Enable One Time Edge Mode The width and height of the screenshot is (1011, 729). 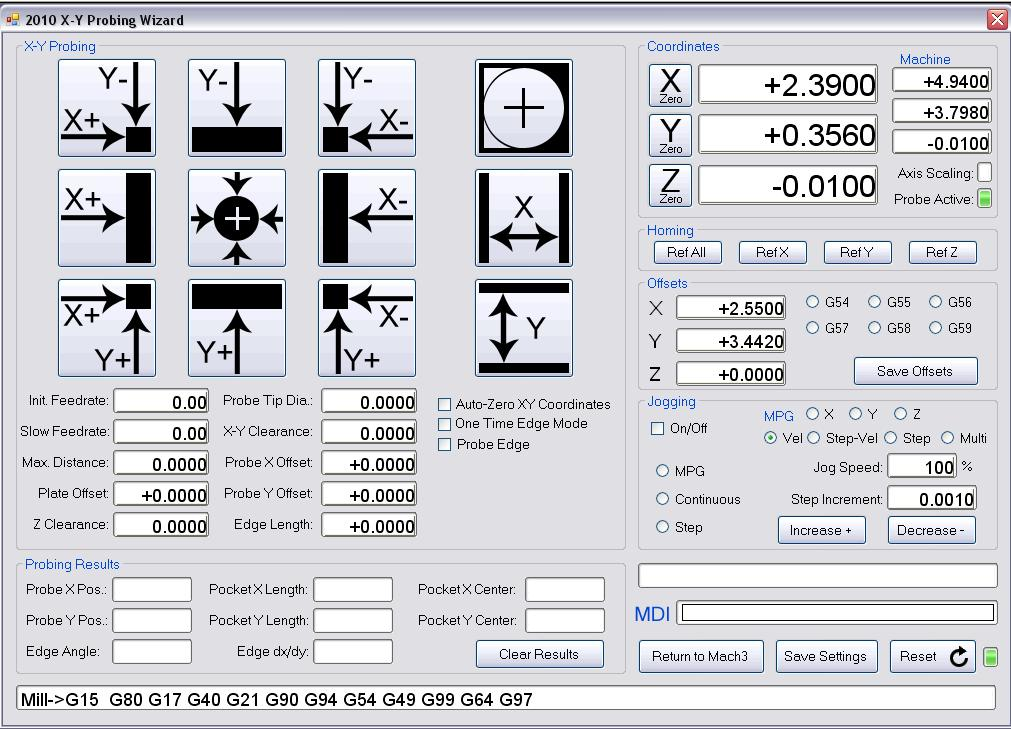[x=444, y=424]
